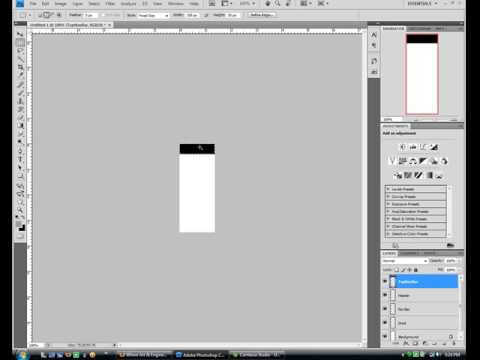
Task: Select the Brush tool
Action: pos(20,93)
